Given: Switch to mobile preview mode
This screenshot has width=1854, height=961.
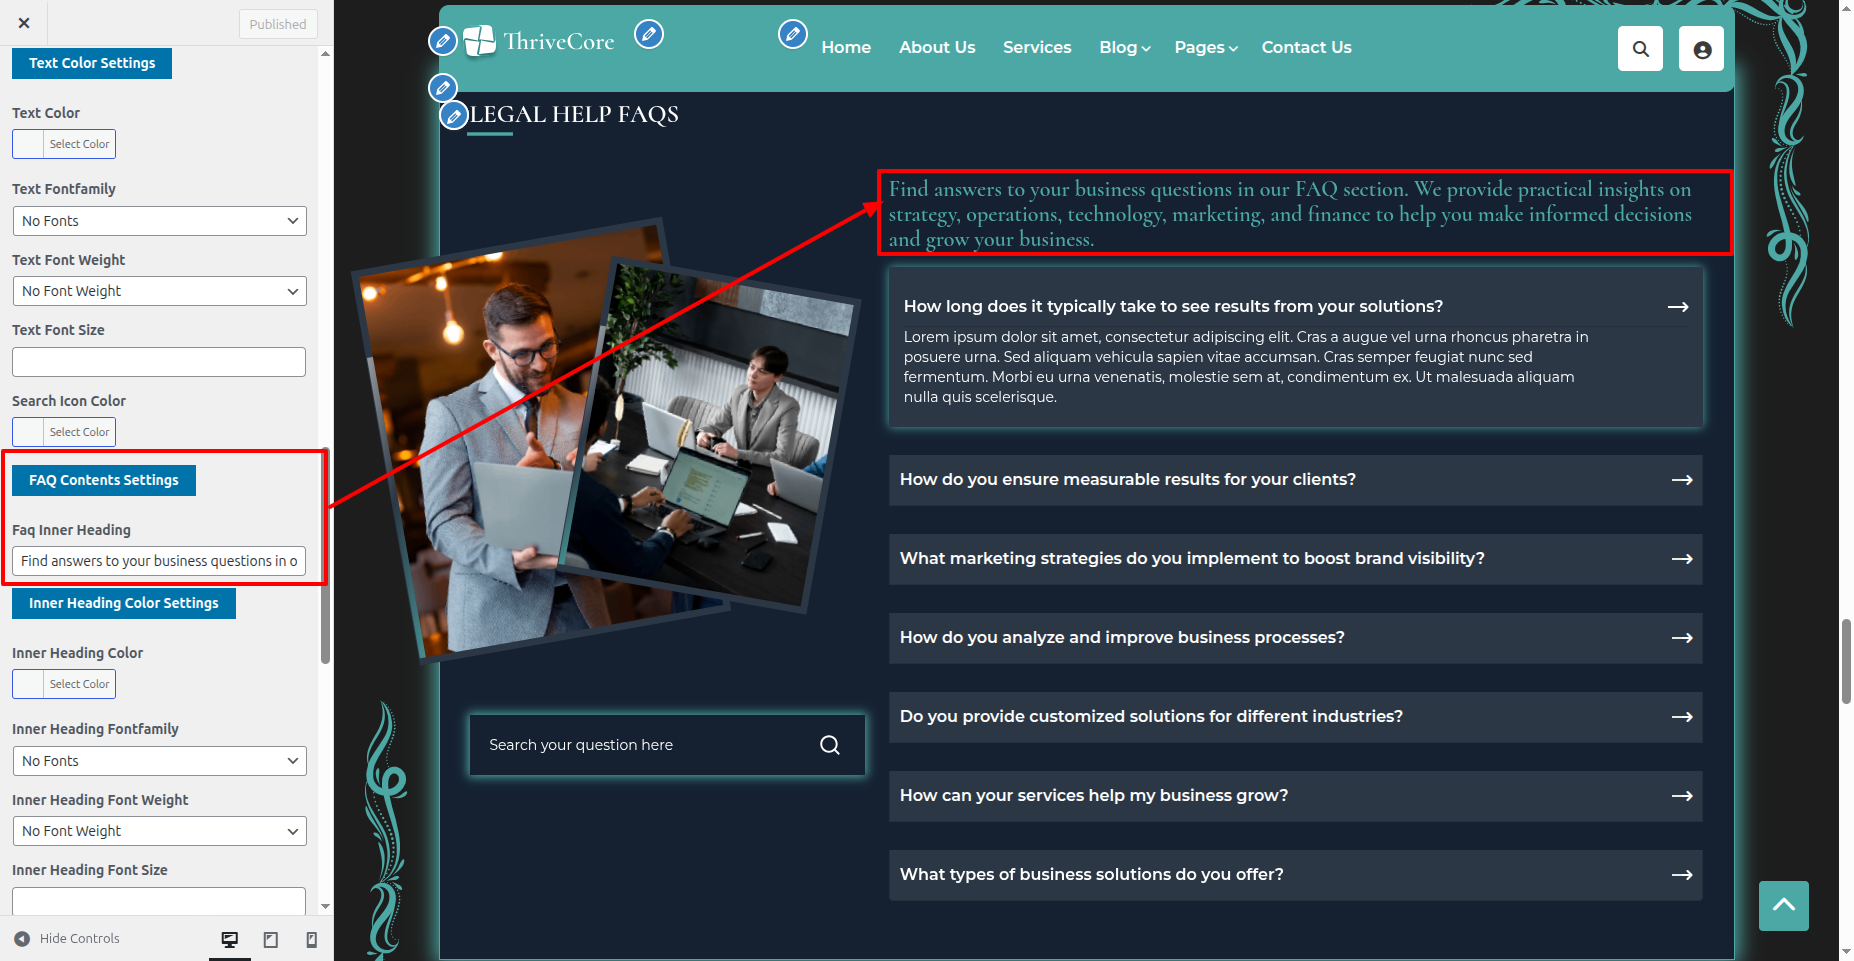Looking at the screenshot, I should (311, 939).
